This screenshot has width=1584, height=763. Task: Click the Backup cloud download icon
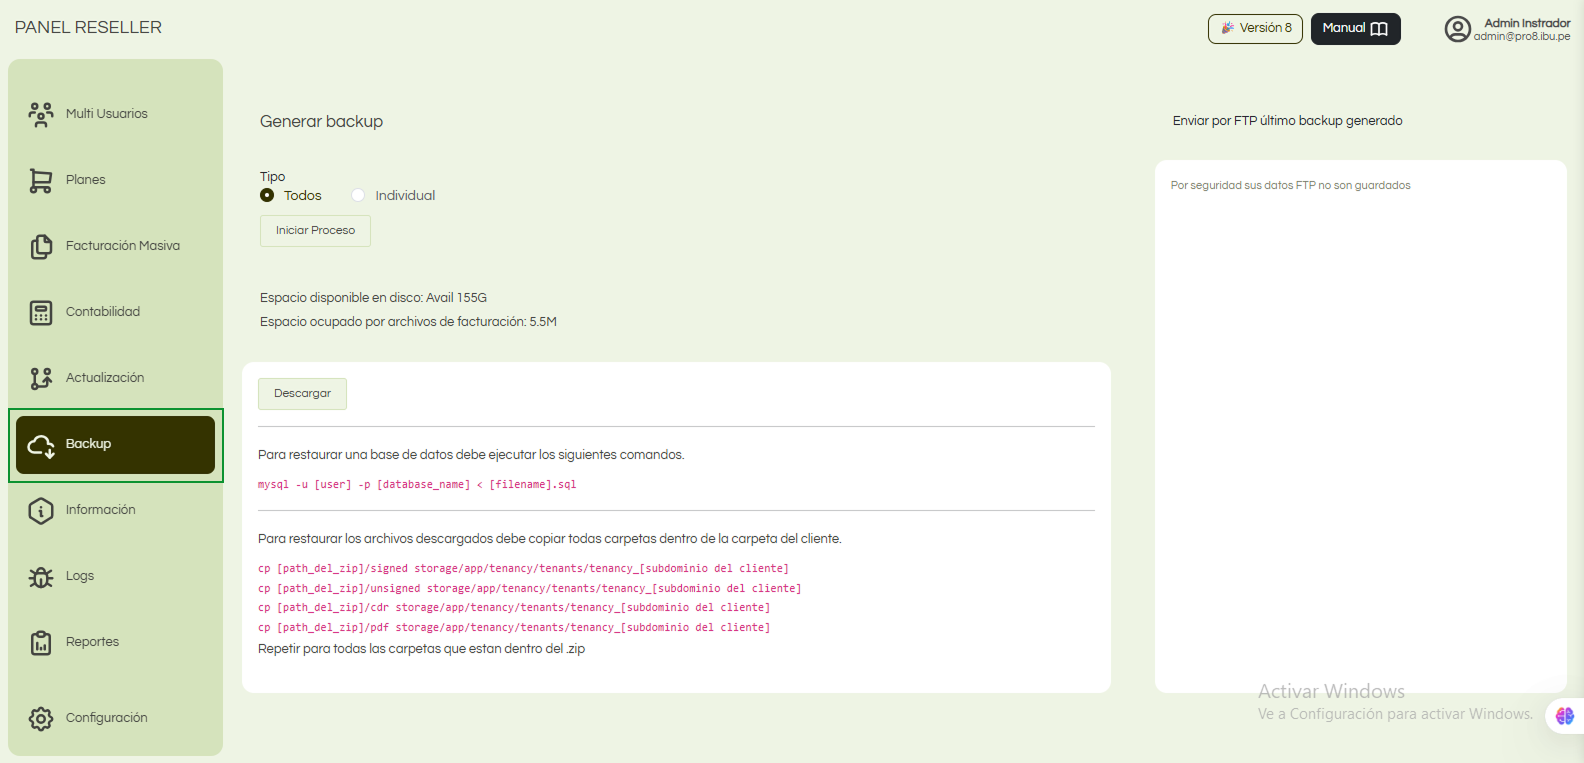point(41,445)
